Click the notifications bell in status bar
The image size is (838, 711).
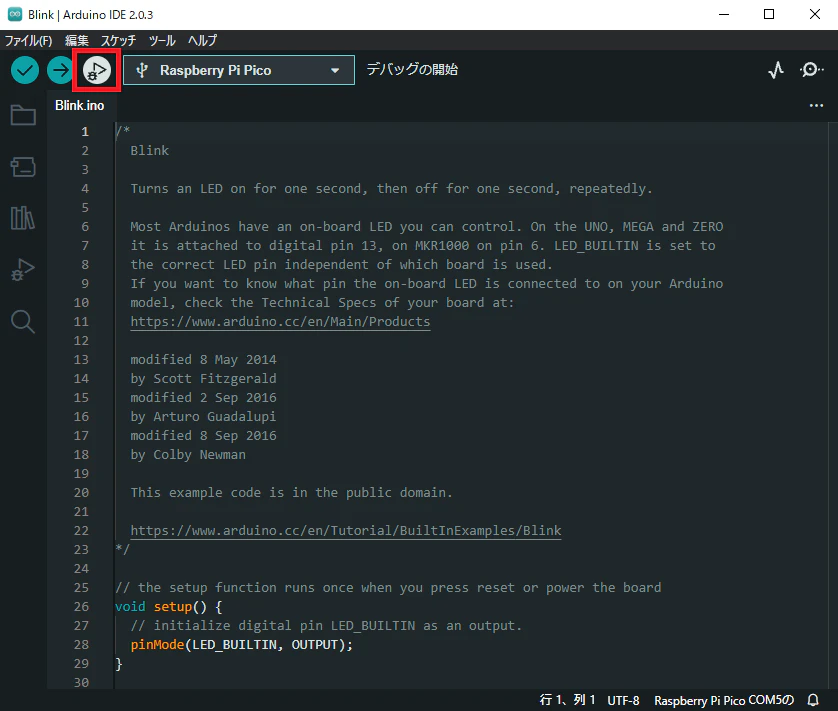(x=813, y=700)
